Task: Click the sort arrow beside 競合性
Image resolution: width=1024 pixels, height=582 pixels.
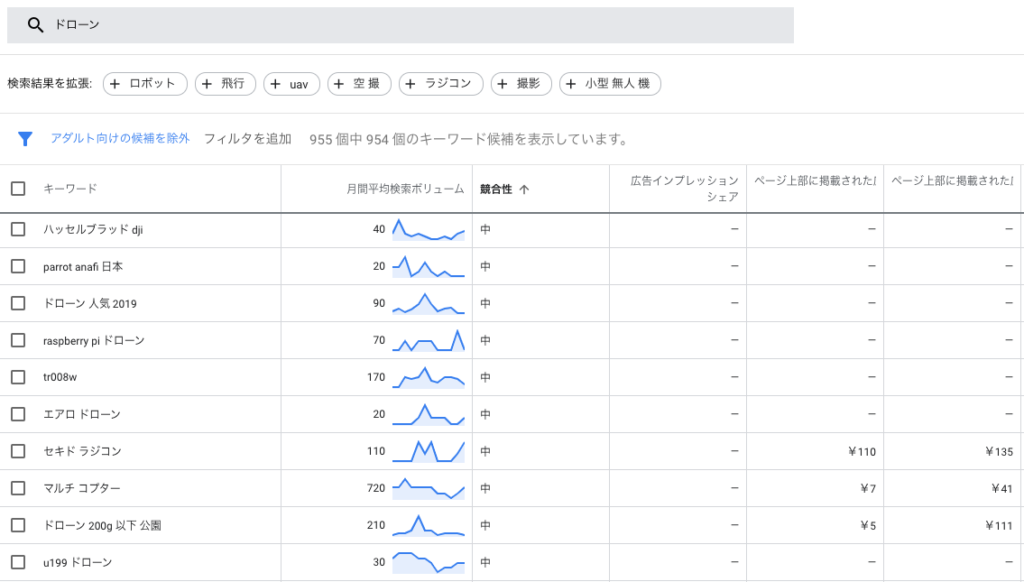Action: click(x=524, y=189)
